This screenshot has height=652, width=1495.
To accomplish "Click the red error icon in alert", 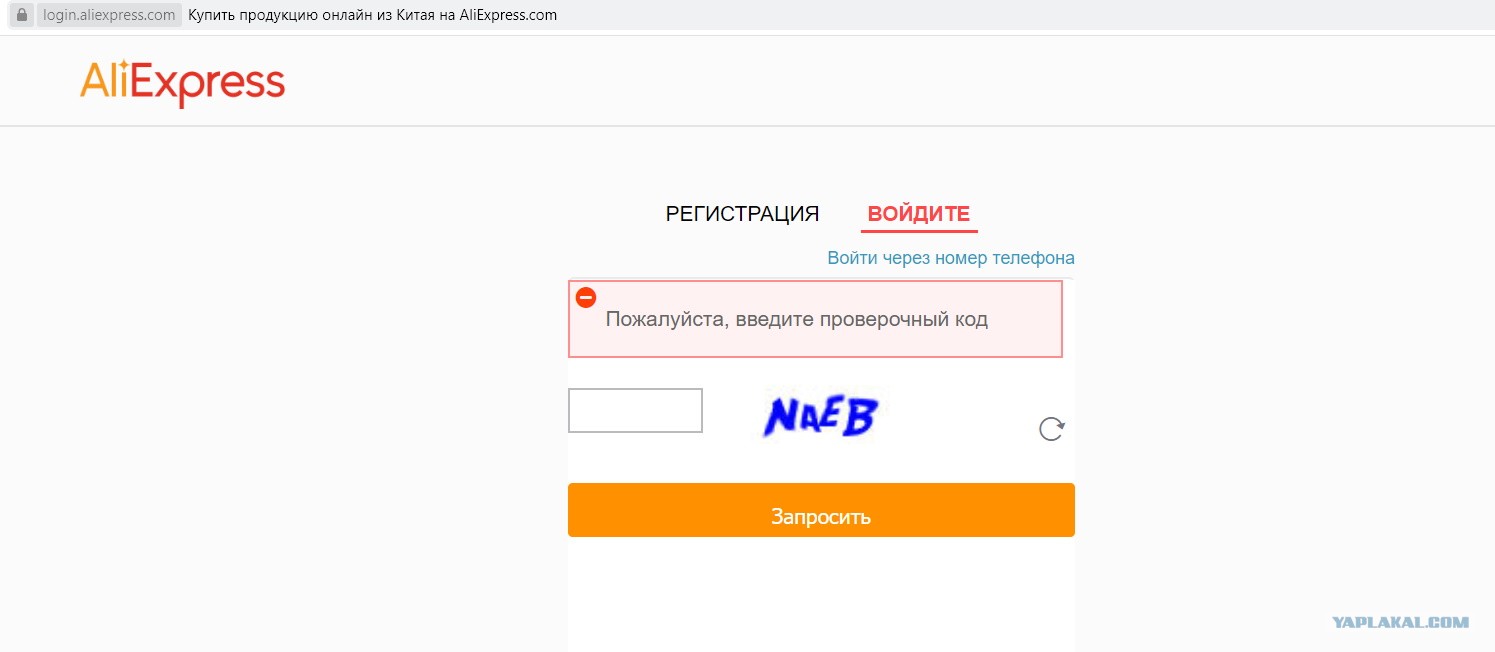I will pyautogui.click(x=586, y=297).
